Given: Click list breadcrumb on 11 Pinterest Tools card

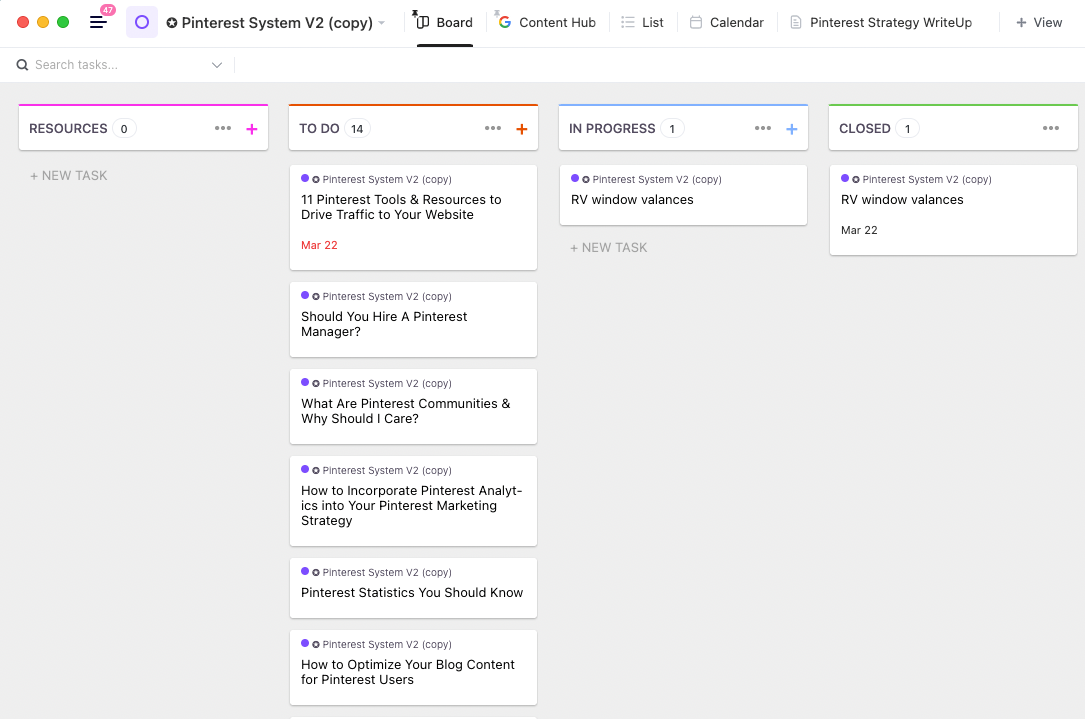Looking at the screenshot, I should pos(387,179).
